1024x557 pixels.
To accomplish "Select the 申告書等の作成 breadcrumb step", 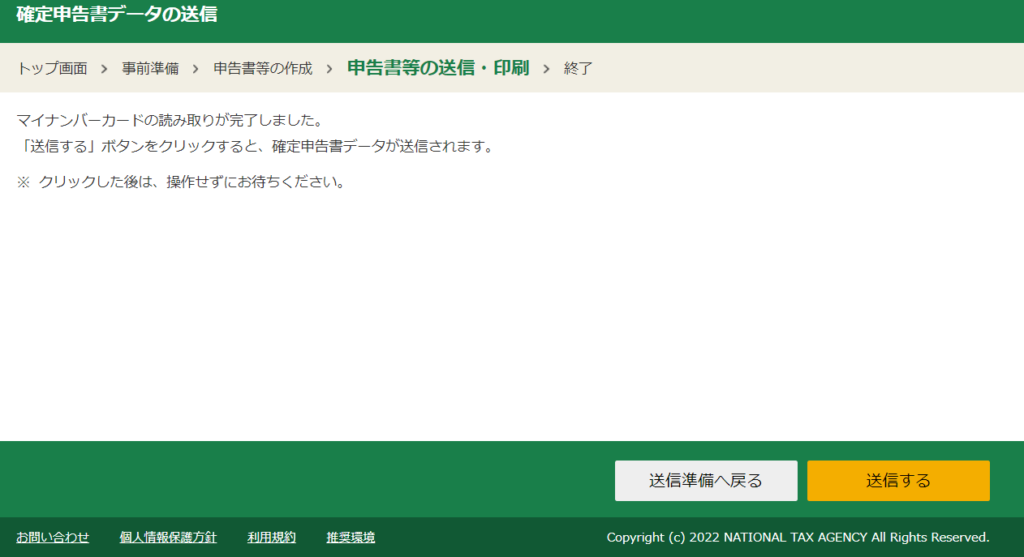I will 263,69.
